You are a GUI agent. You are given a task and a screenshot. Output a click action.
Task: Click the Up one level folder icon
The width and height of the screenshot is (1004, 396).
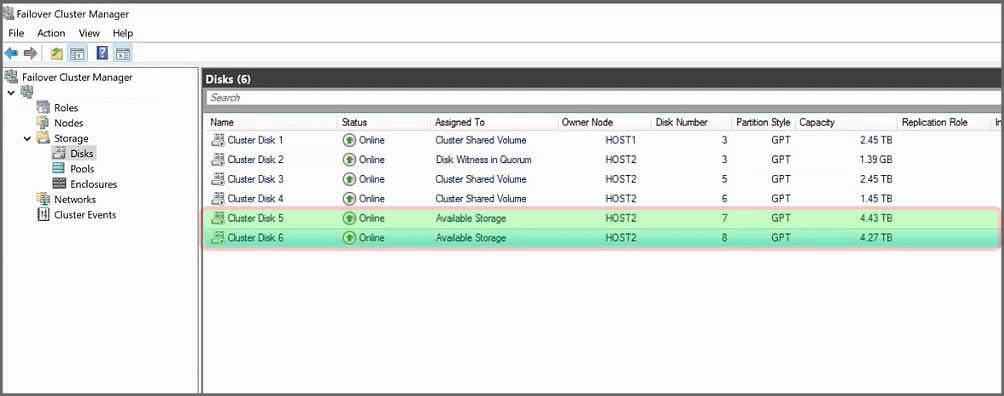[x=57, y=53]
